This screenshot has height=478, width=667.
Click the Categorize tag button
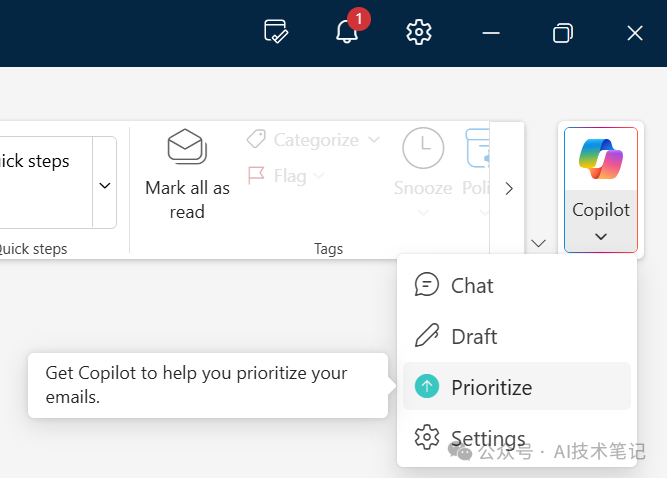click(x=303, y=139)
